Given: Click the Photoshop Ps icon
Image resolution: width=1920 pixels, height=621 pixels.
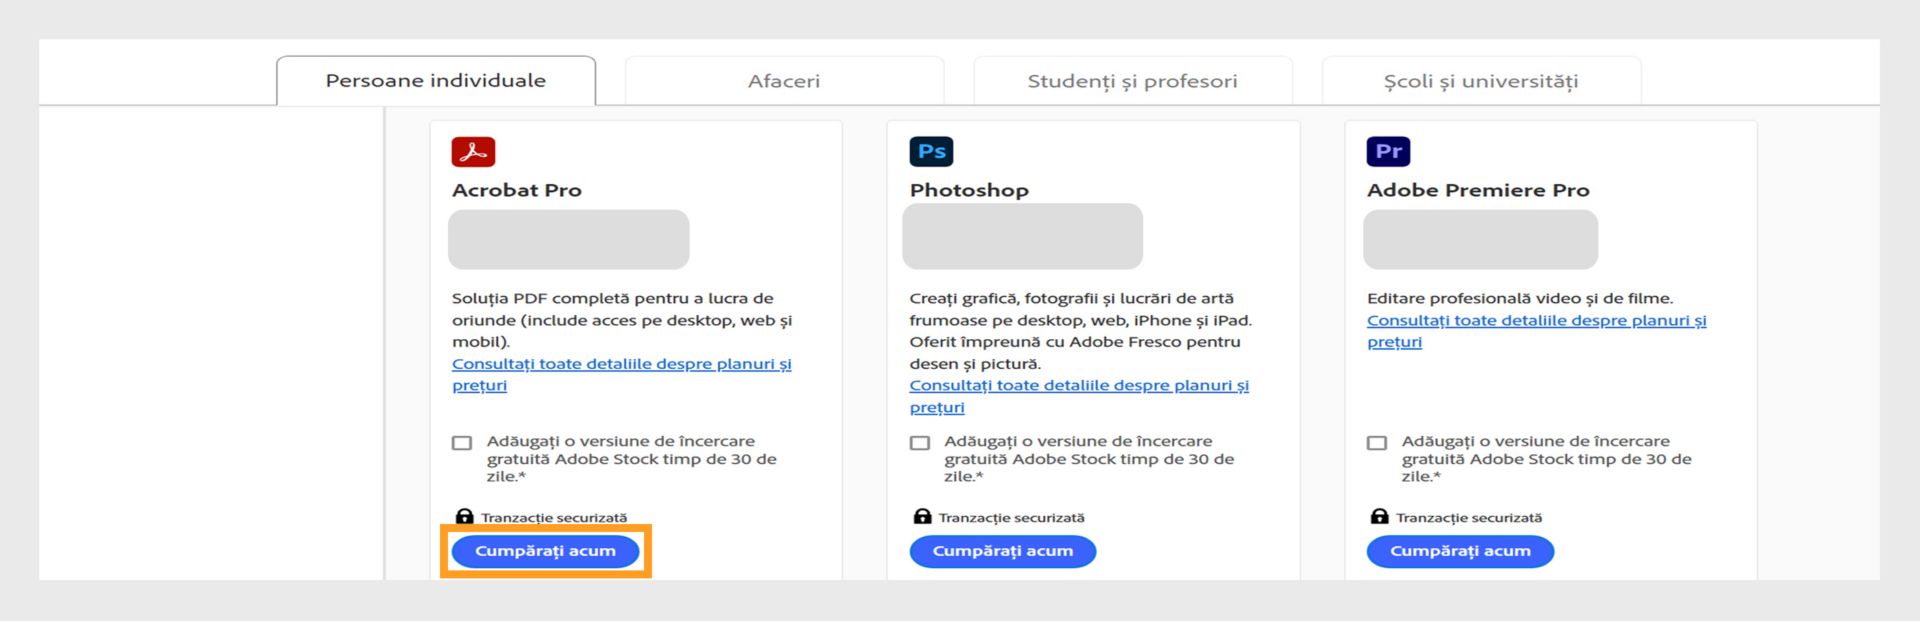Looking at the screenshot, I should (x=931, y=152).
